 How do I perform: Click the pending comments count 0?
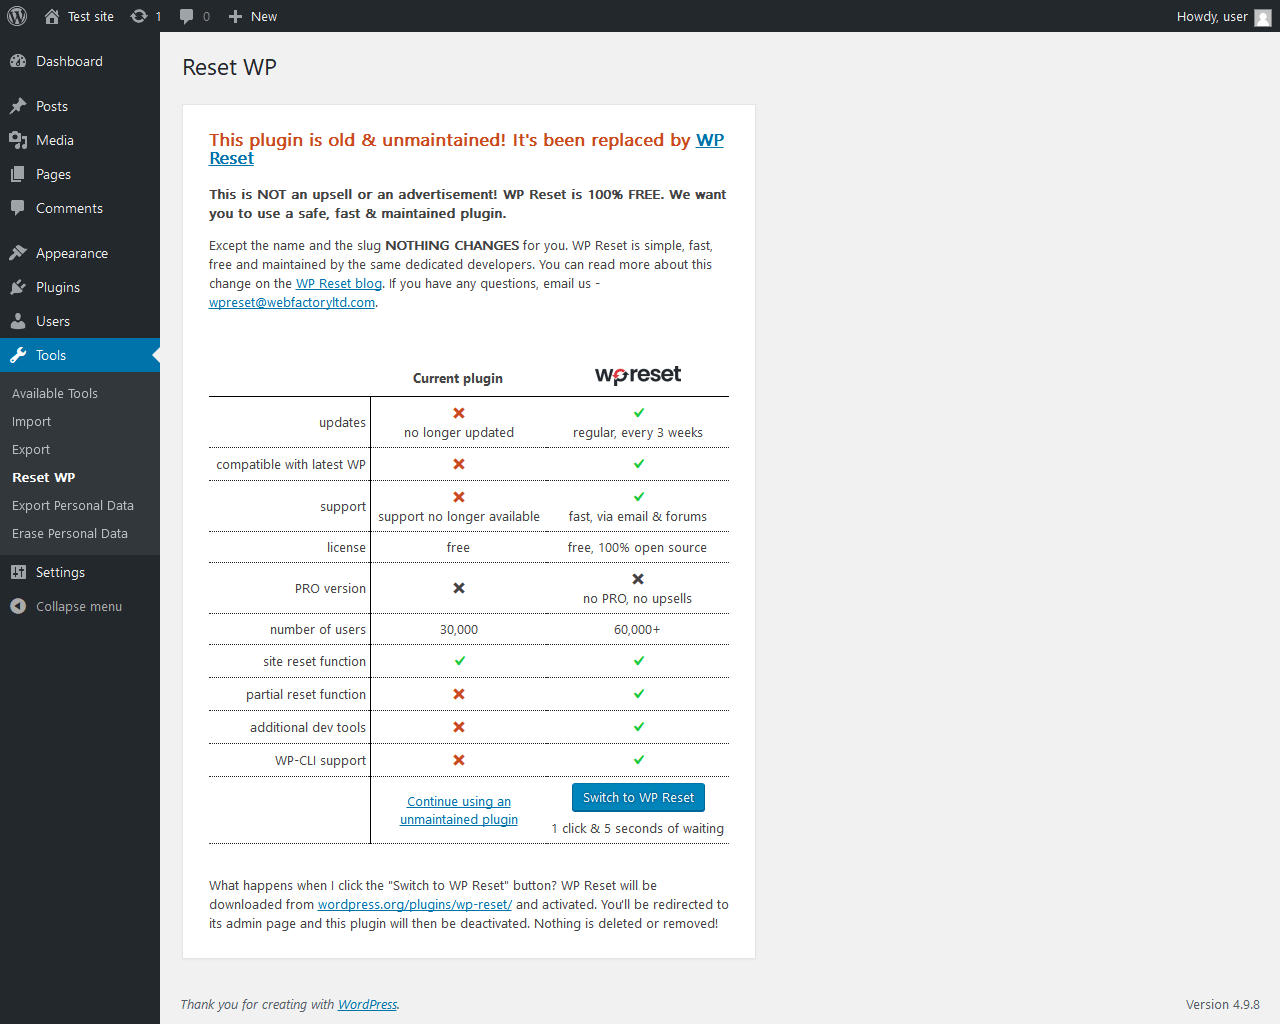click(x=206, y=16)
